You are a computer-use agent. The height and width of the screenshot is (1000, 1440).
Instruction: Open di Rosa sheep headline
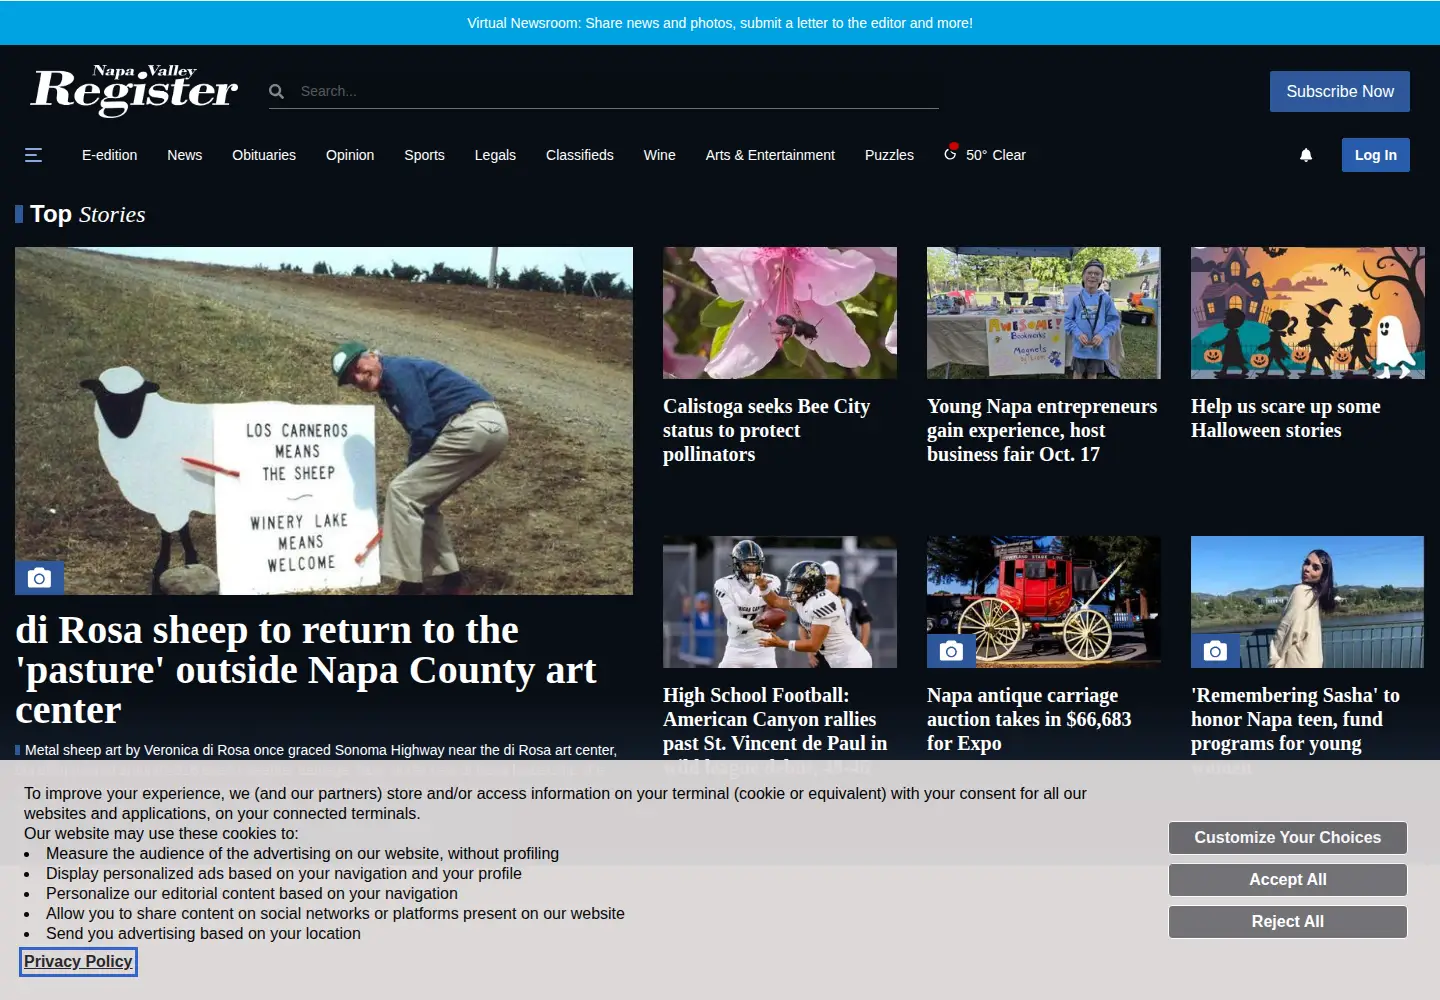click(x=306, y=670)
